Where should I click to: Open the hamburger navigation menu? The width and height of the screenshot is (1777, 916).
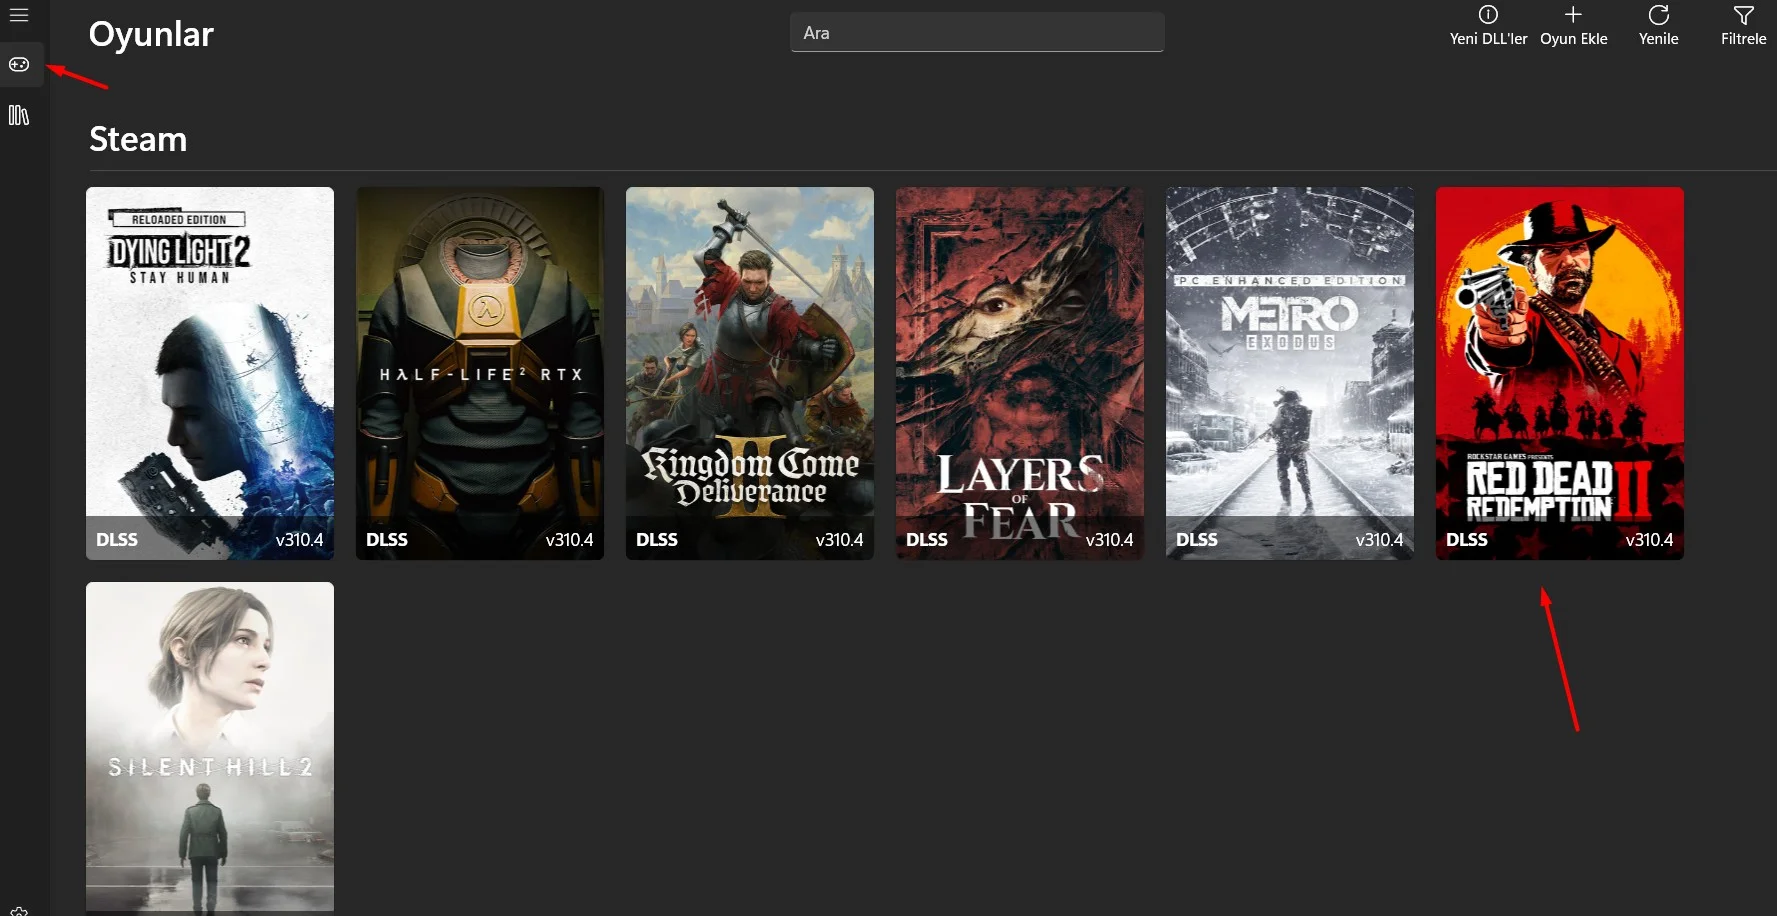pos(19,15)
